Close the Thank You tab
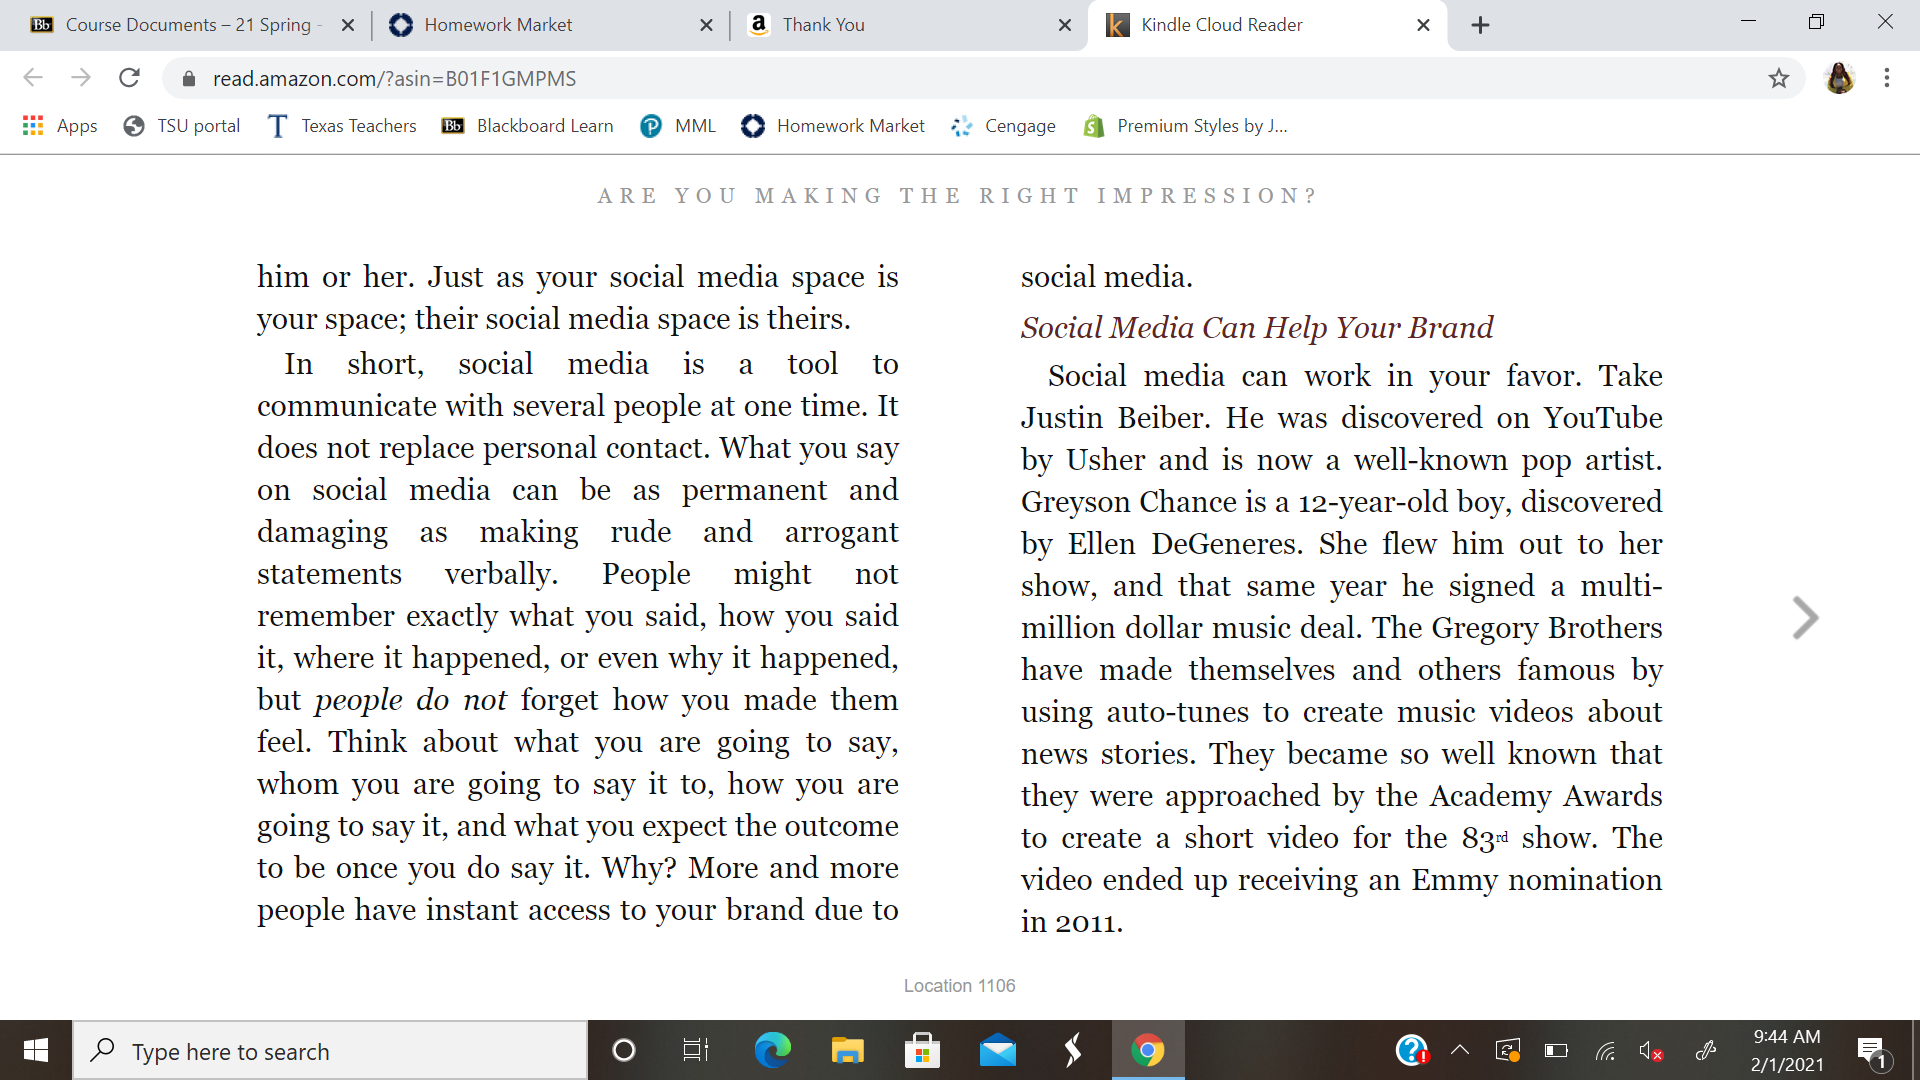The image size is (1920, 1080). coord(1065,25)
